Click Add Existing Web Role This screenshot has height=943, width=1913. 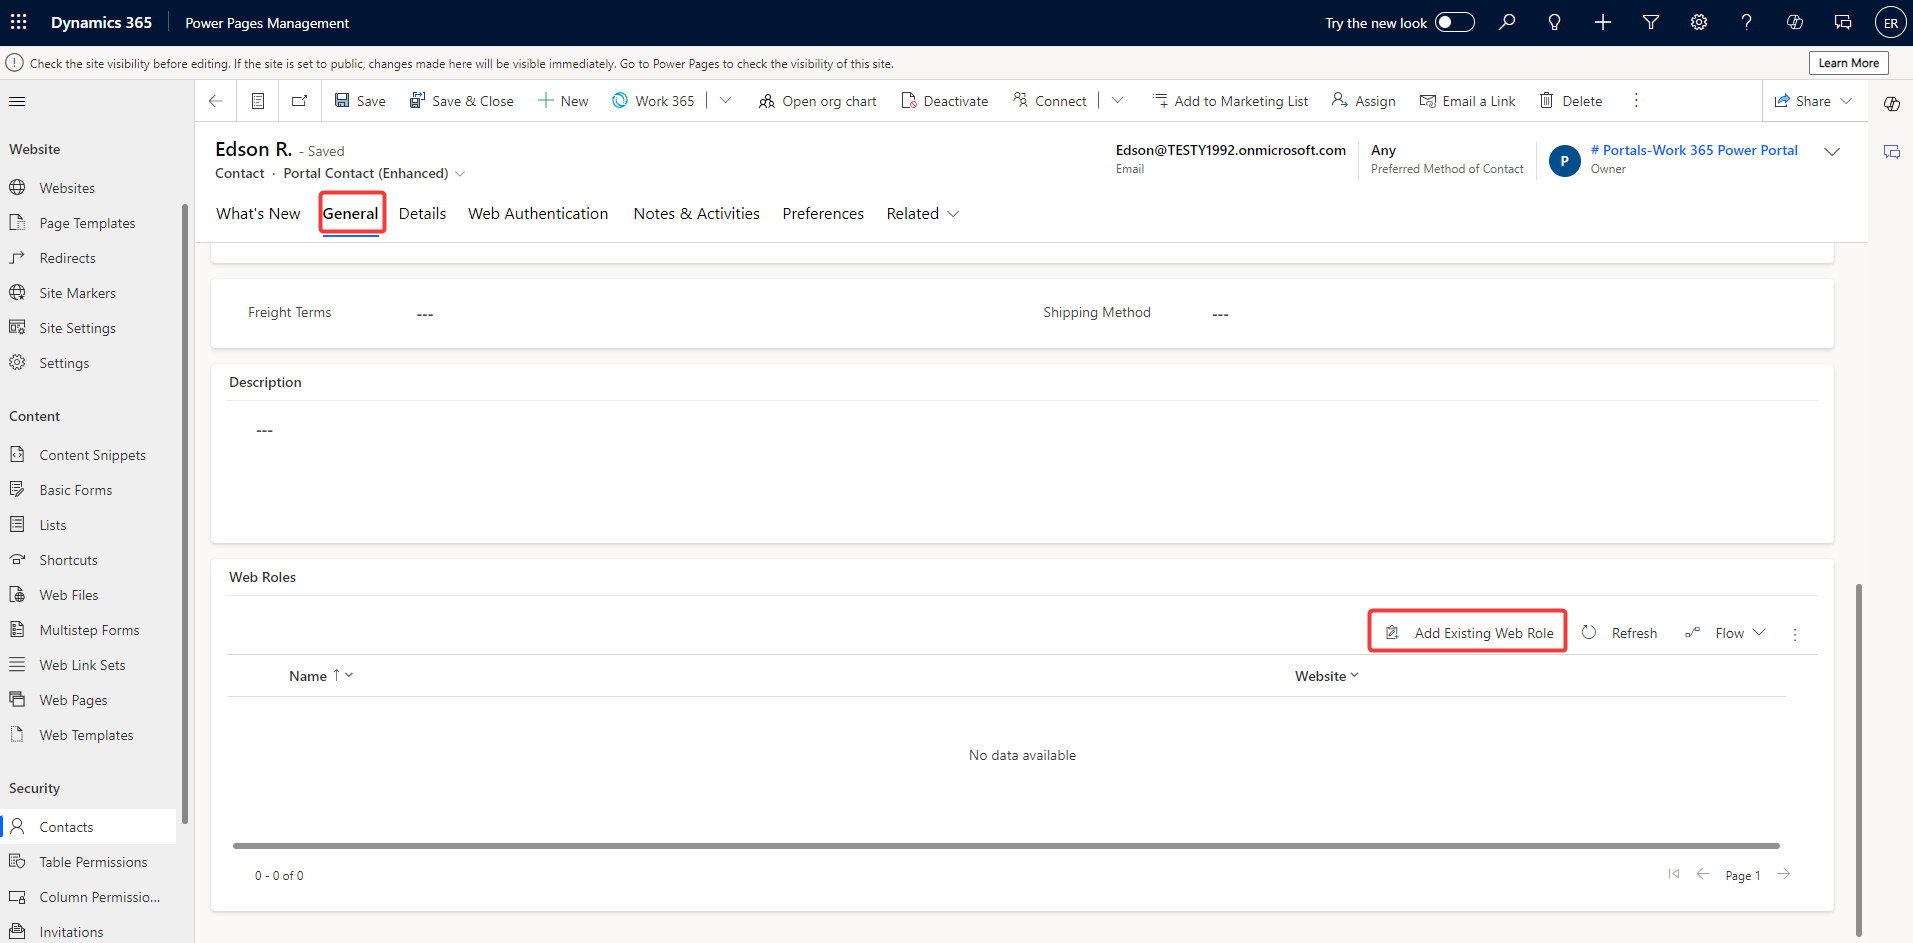pyautogui.click(x=1468, y=633)
